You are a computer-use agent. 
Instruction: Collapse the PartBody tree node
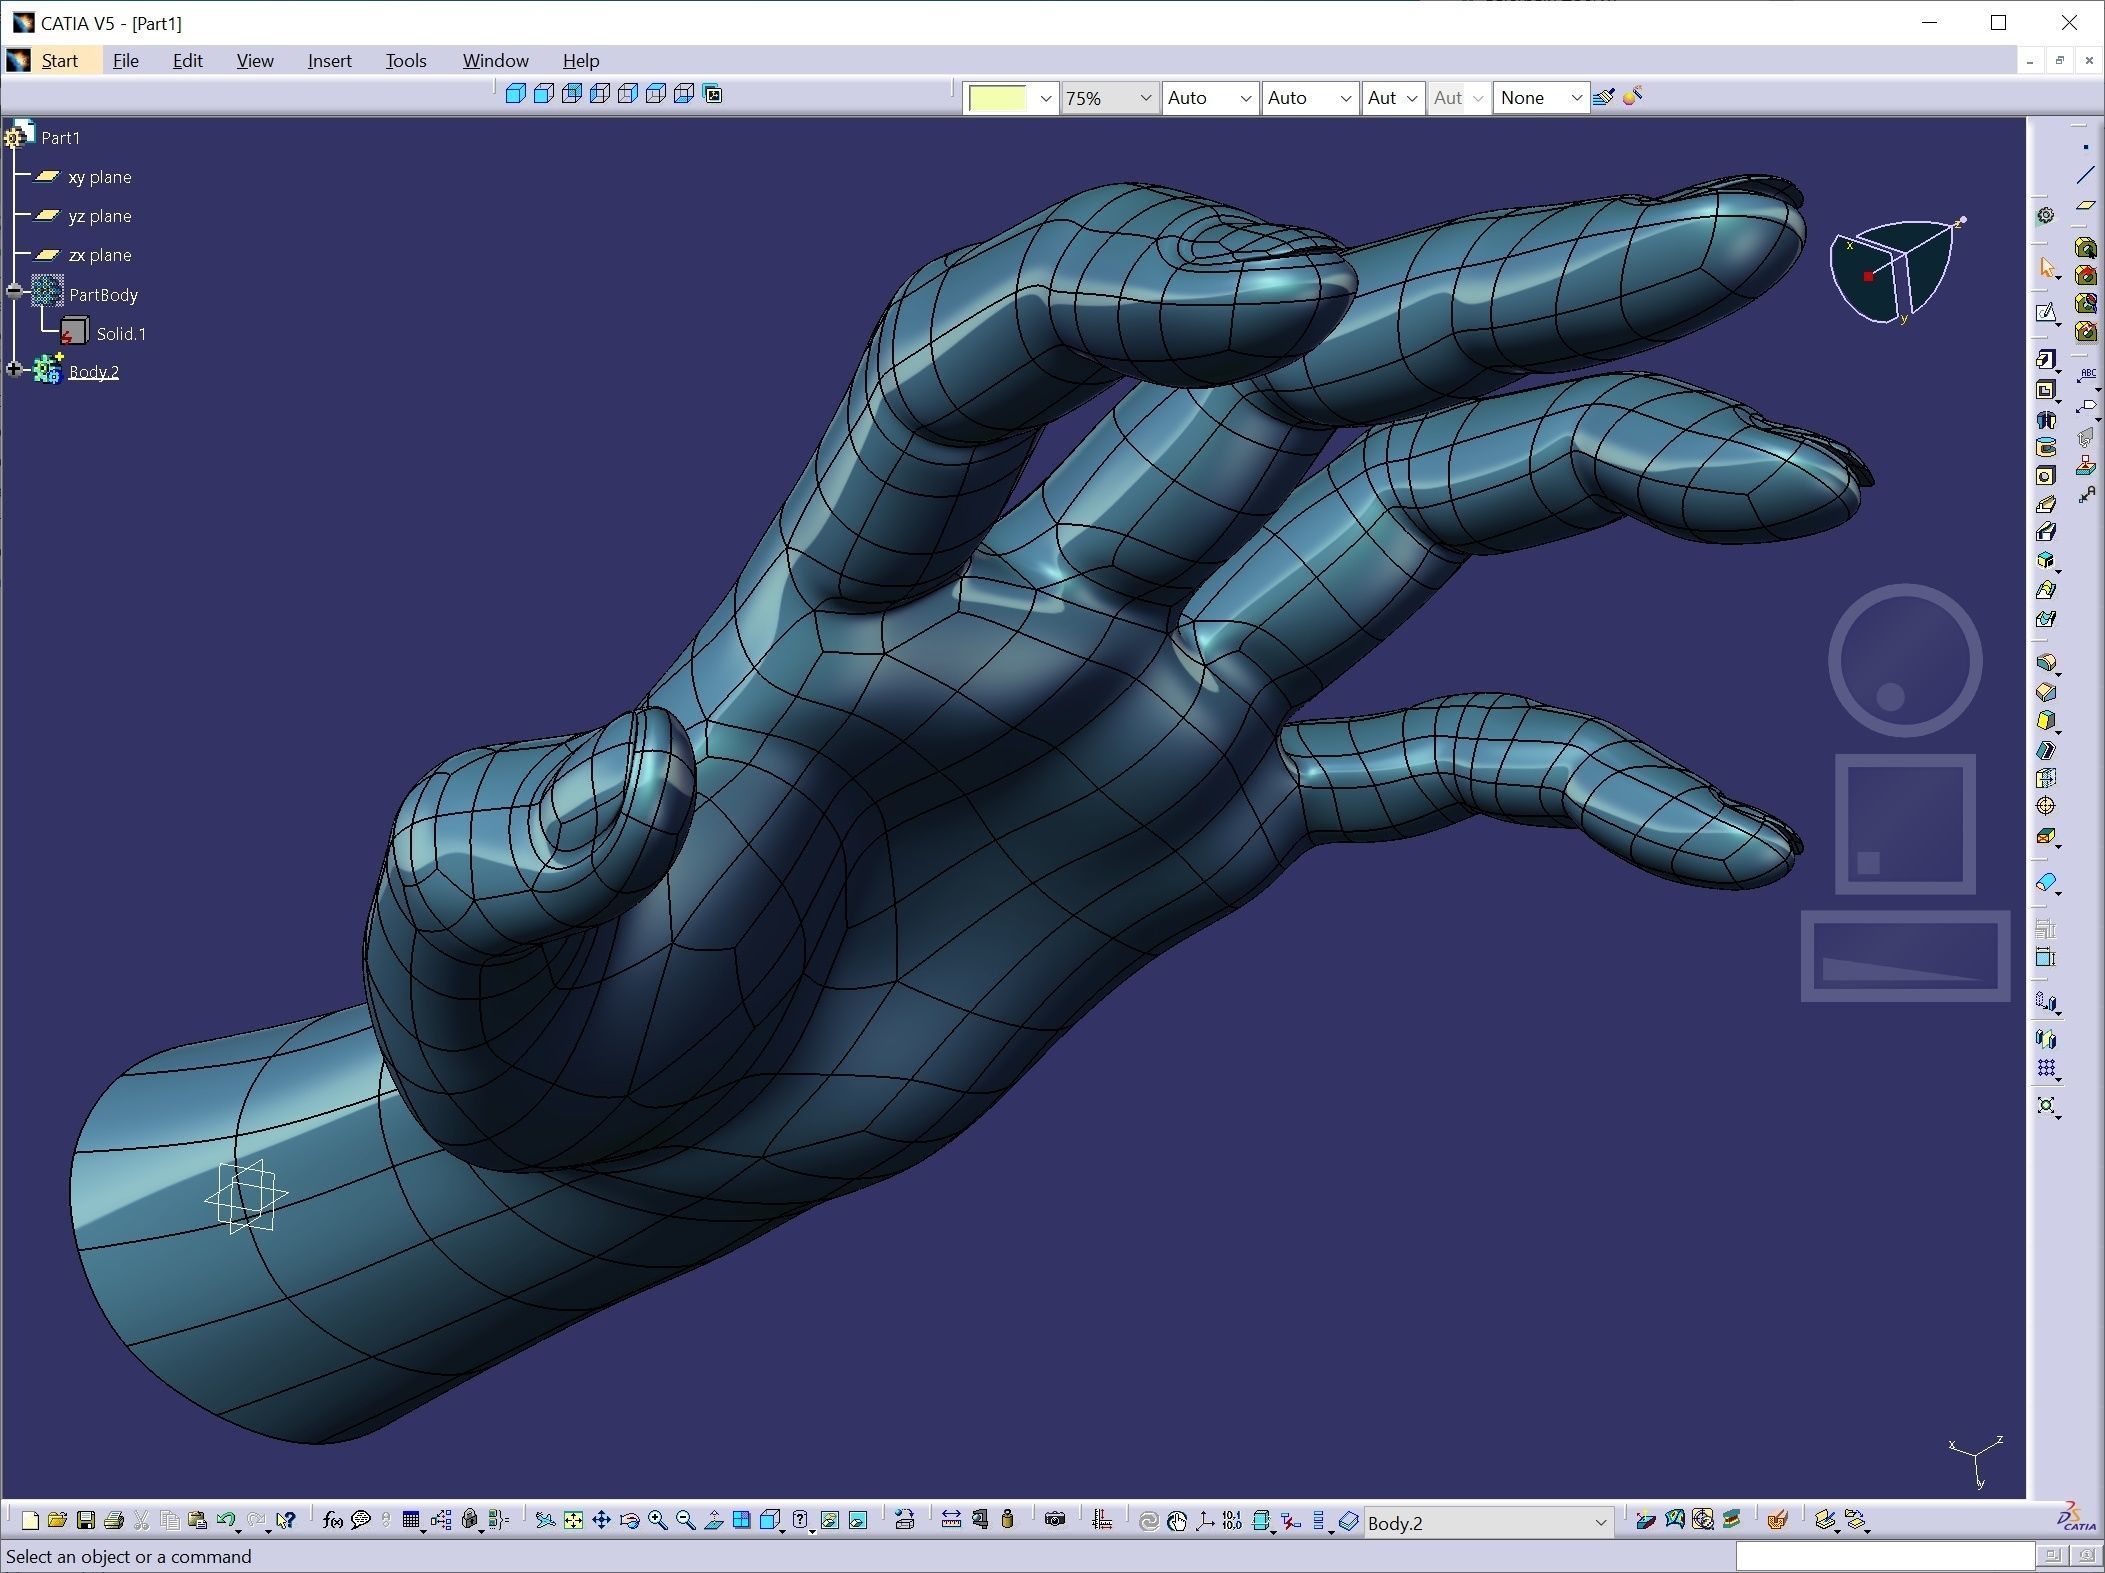(x=14, y=292)
